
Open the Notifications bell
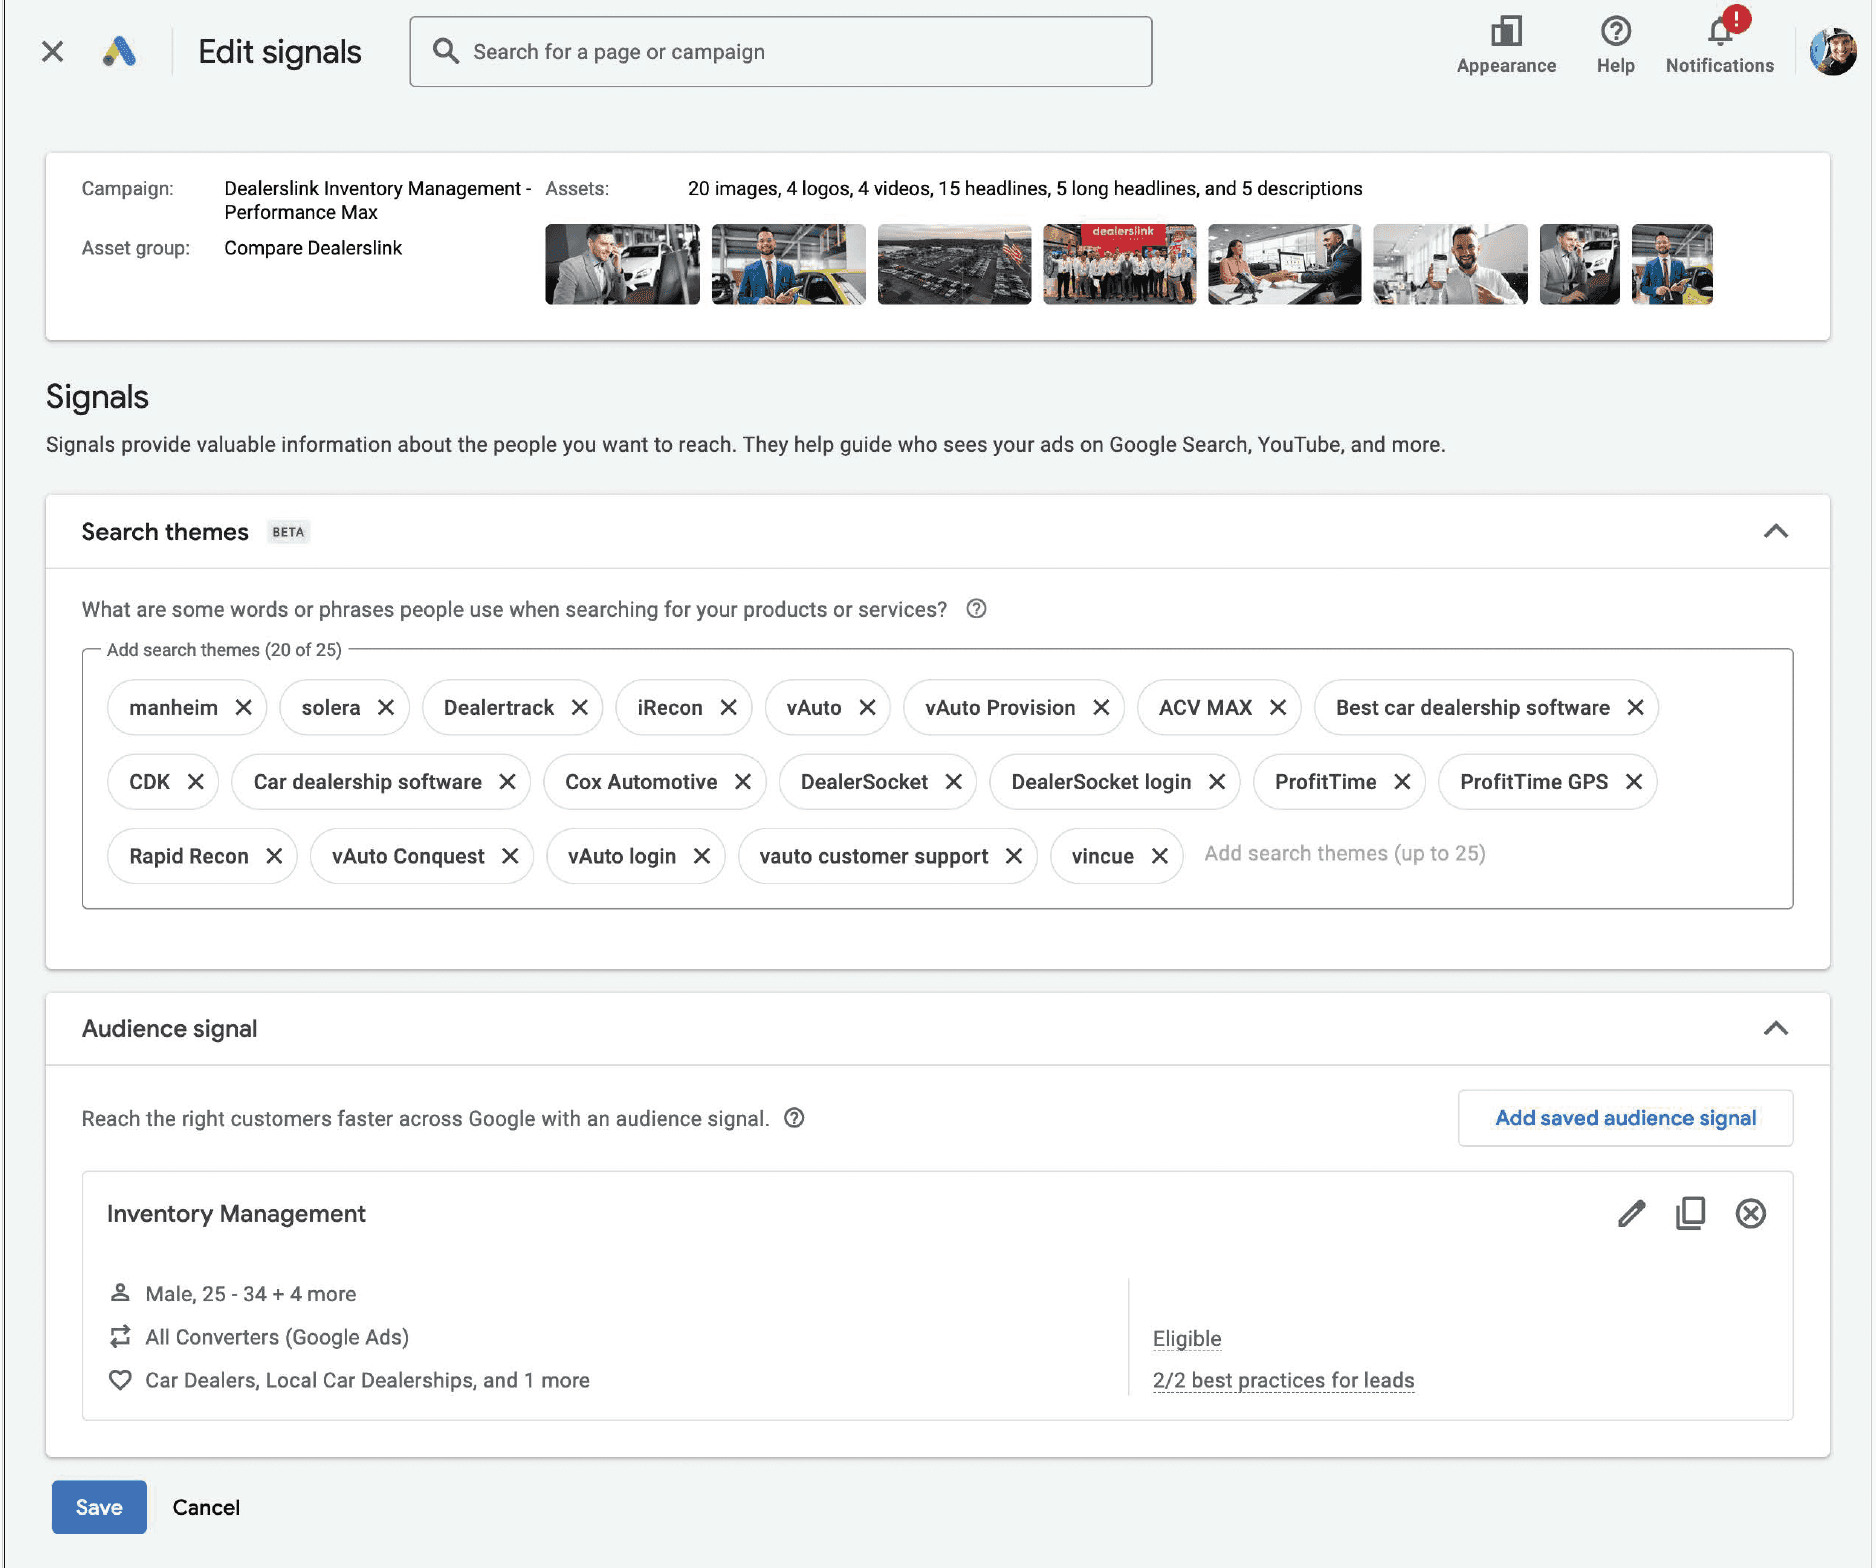1719,34
